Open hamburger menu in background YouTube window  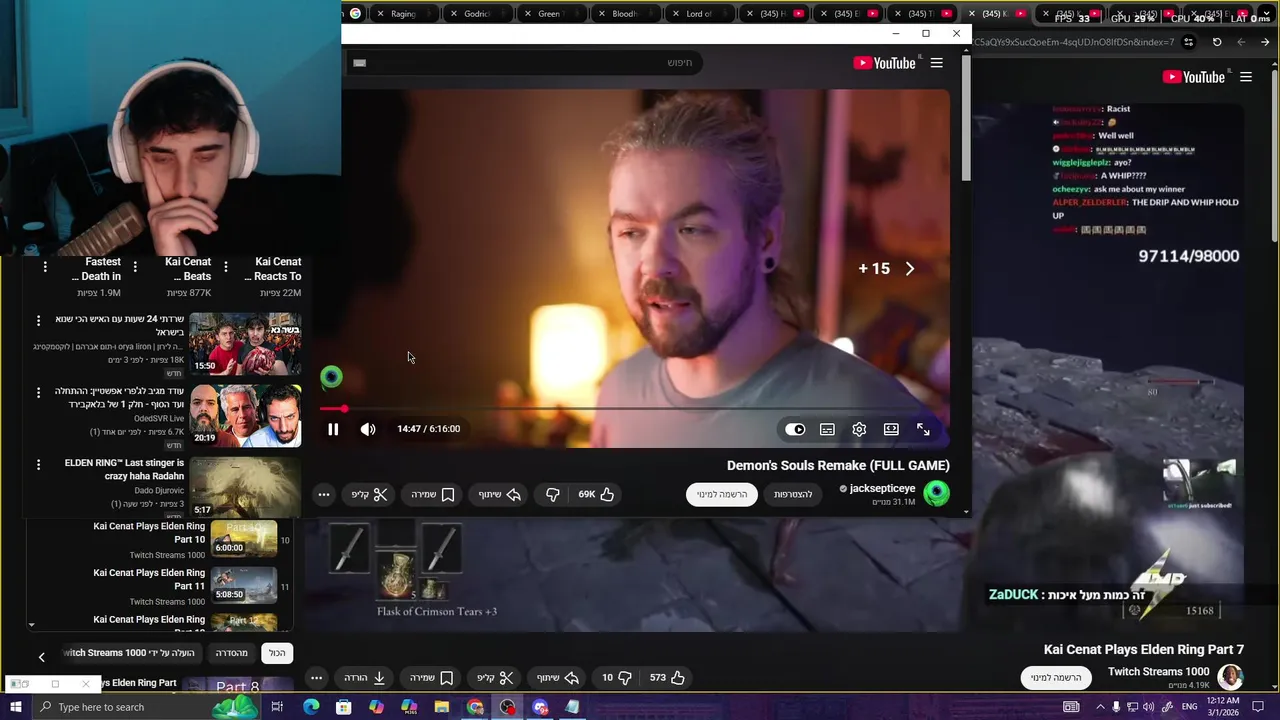[x=1246, y=77]
